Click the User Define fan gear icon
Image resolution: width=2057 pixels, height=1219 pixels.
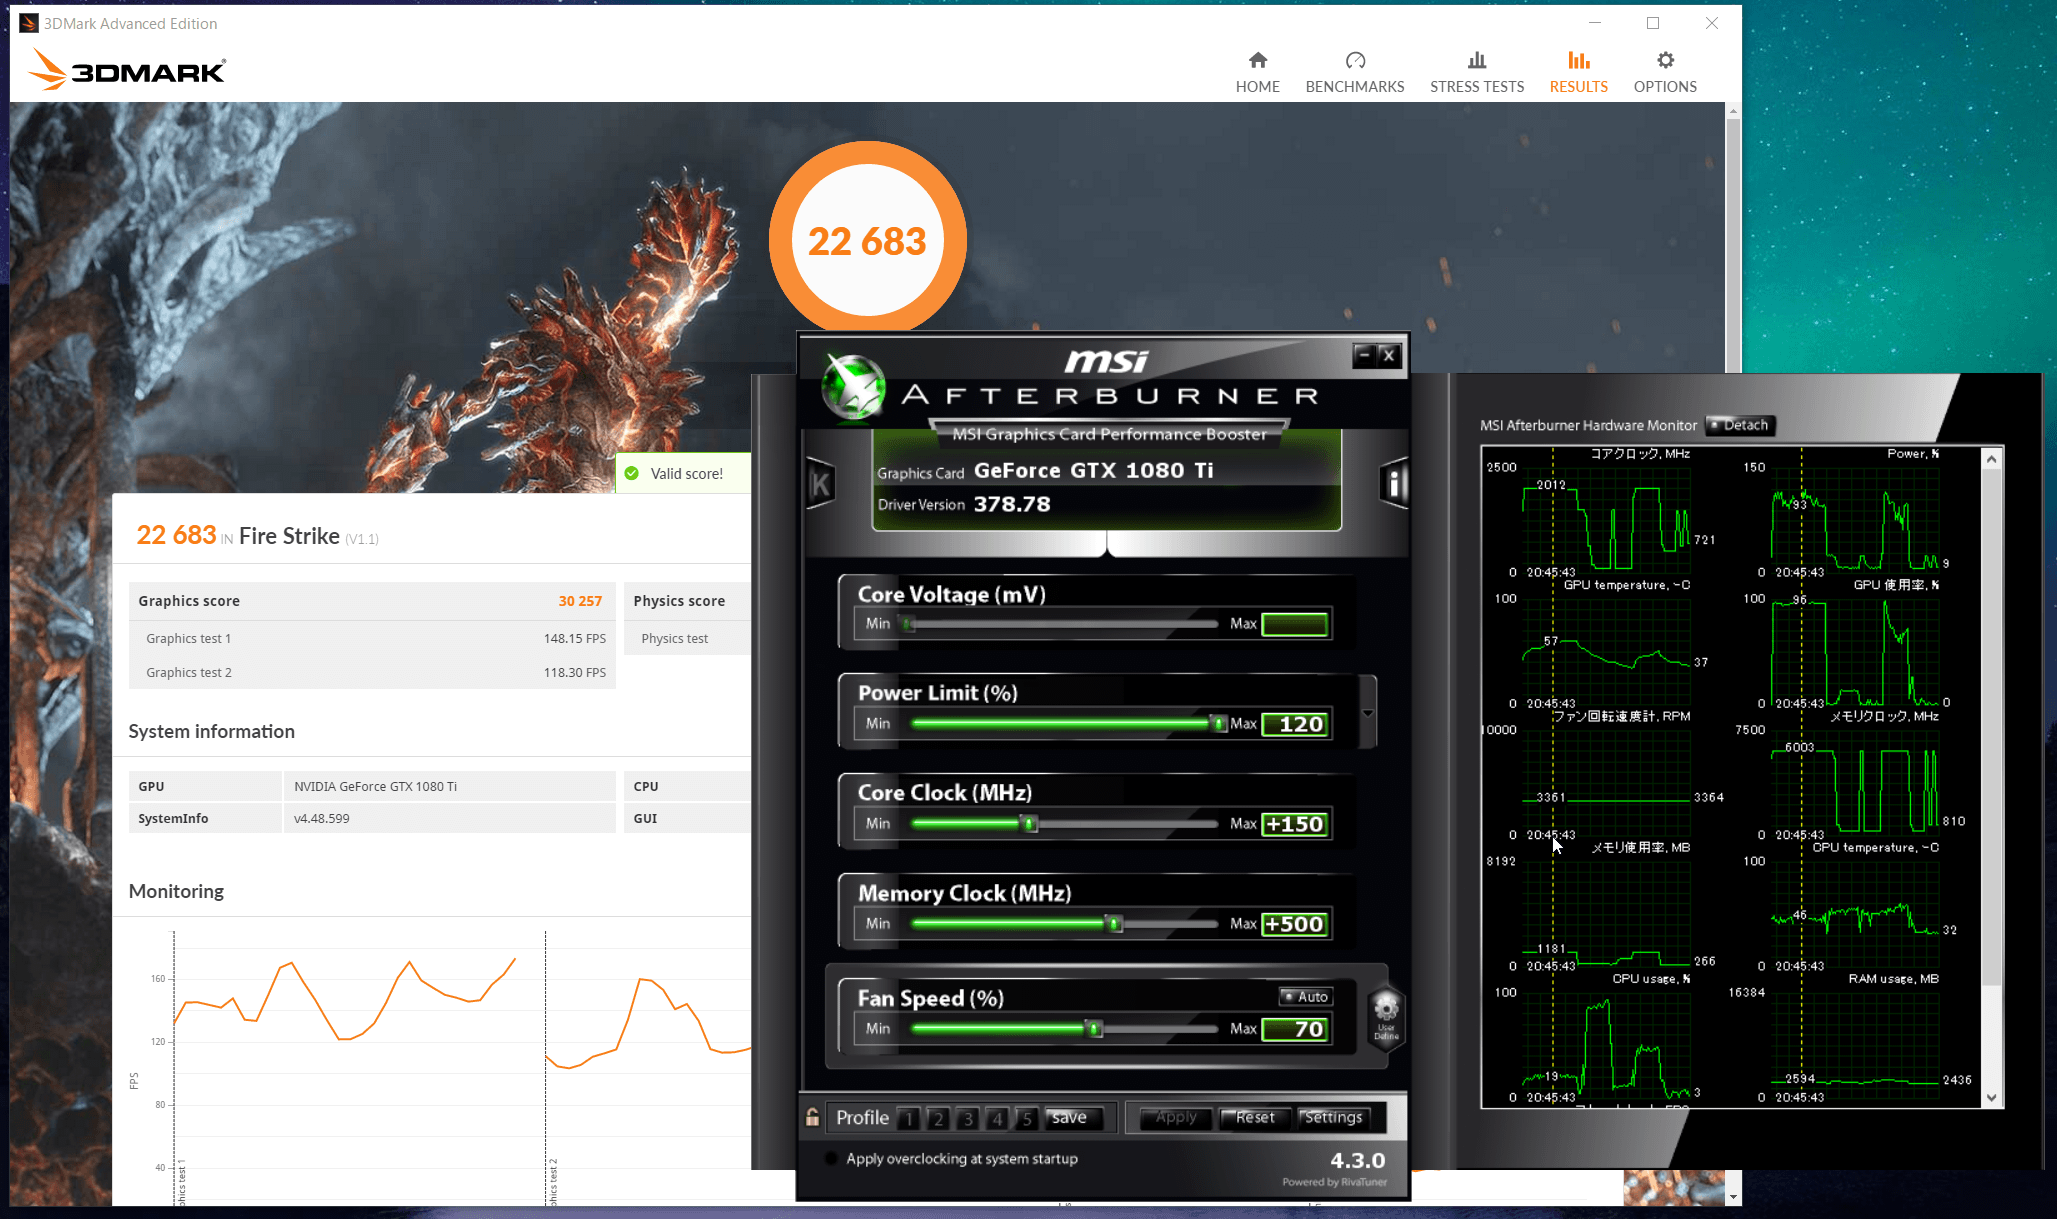tap(1386, 1013)
